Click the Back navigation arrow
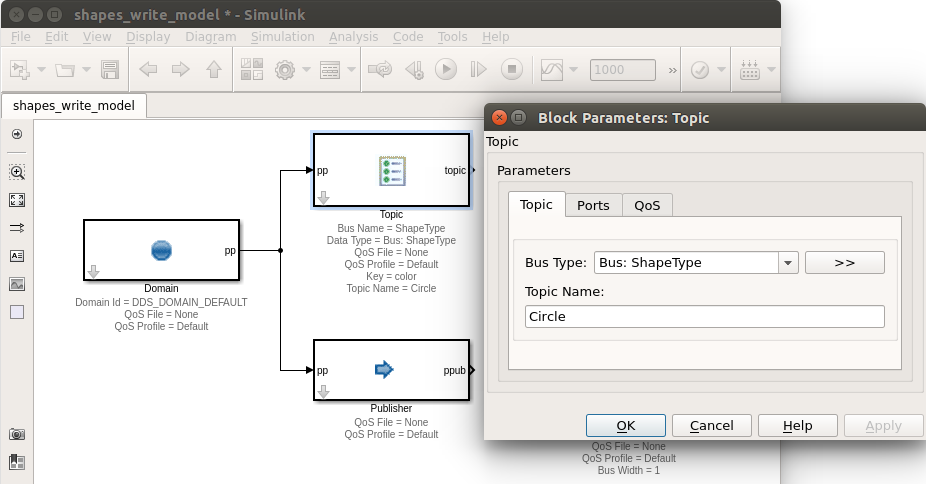Image resolution: width=926 pixels, height=484 pixels. 148,70
